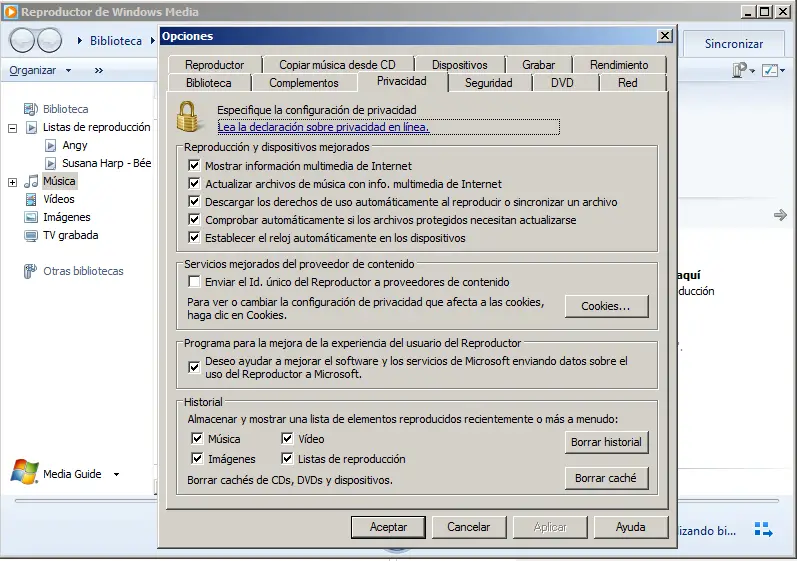The width and height of the screenshot is (797, 561).
Task: Click the switch to now playing icon
Action: click(764, 529)
